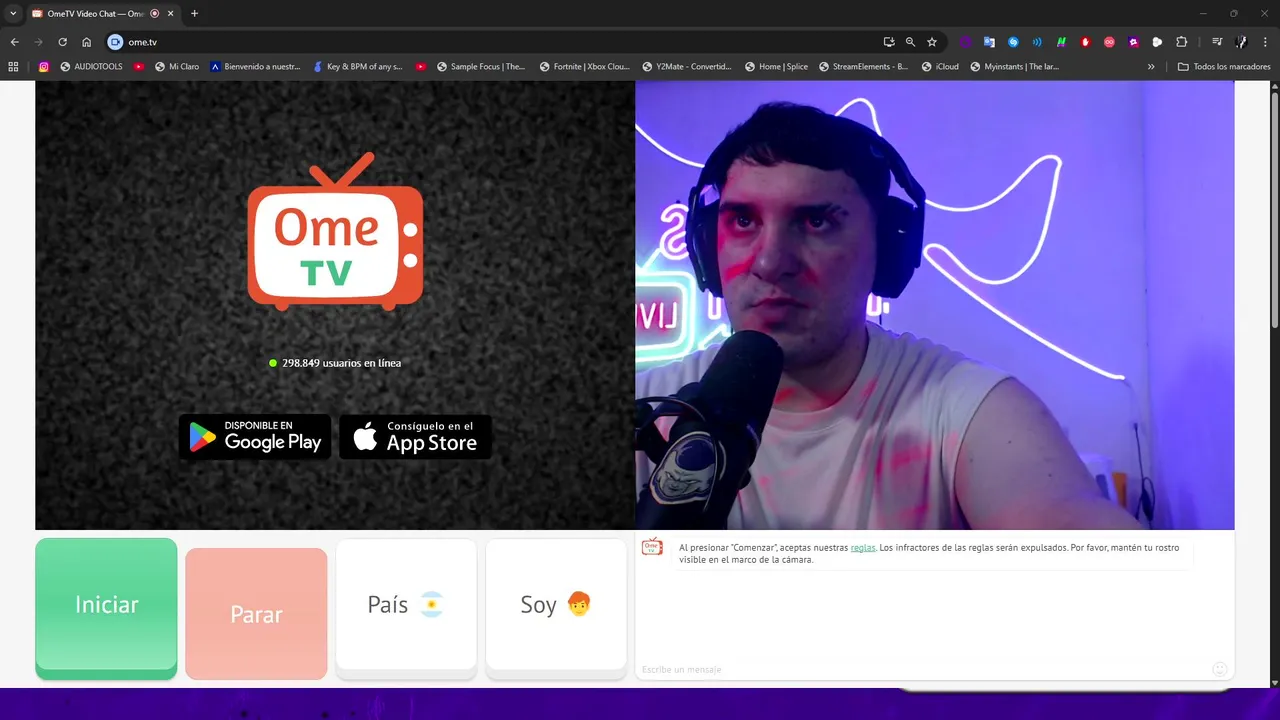This screenshot has height=720, width=1280.
Task: Open the App Store download badge
Action: [415, 437]
